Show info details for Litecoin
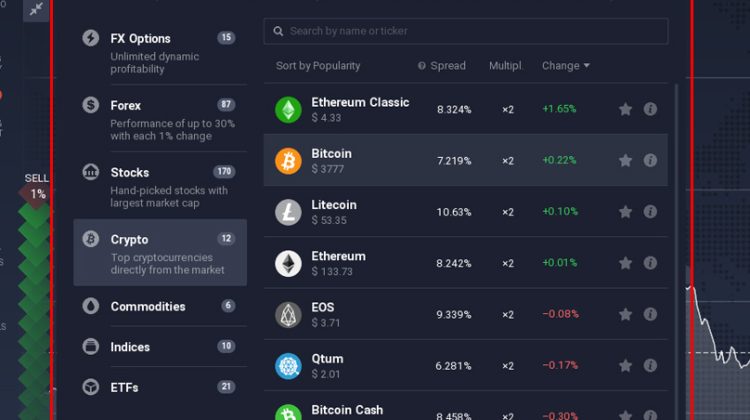Screen dimensions: 750x420 pos(650,212)
